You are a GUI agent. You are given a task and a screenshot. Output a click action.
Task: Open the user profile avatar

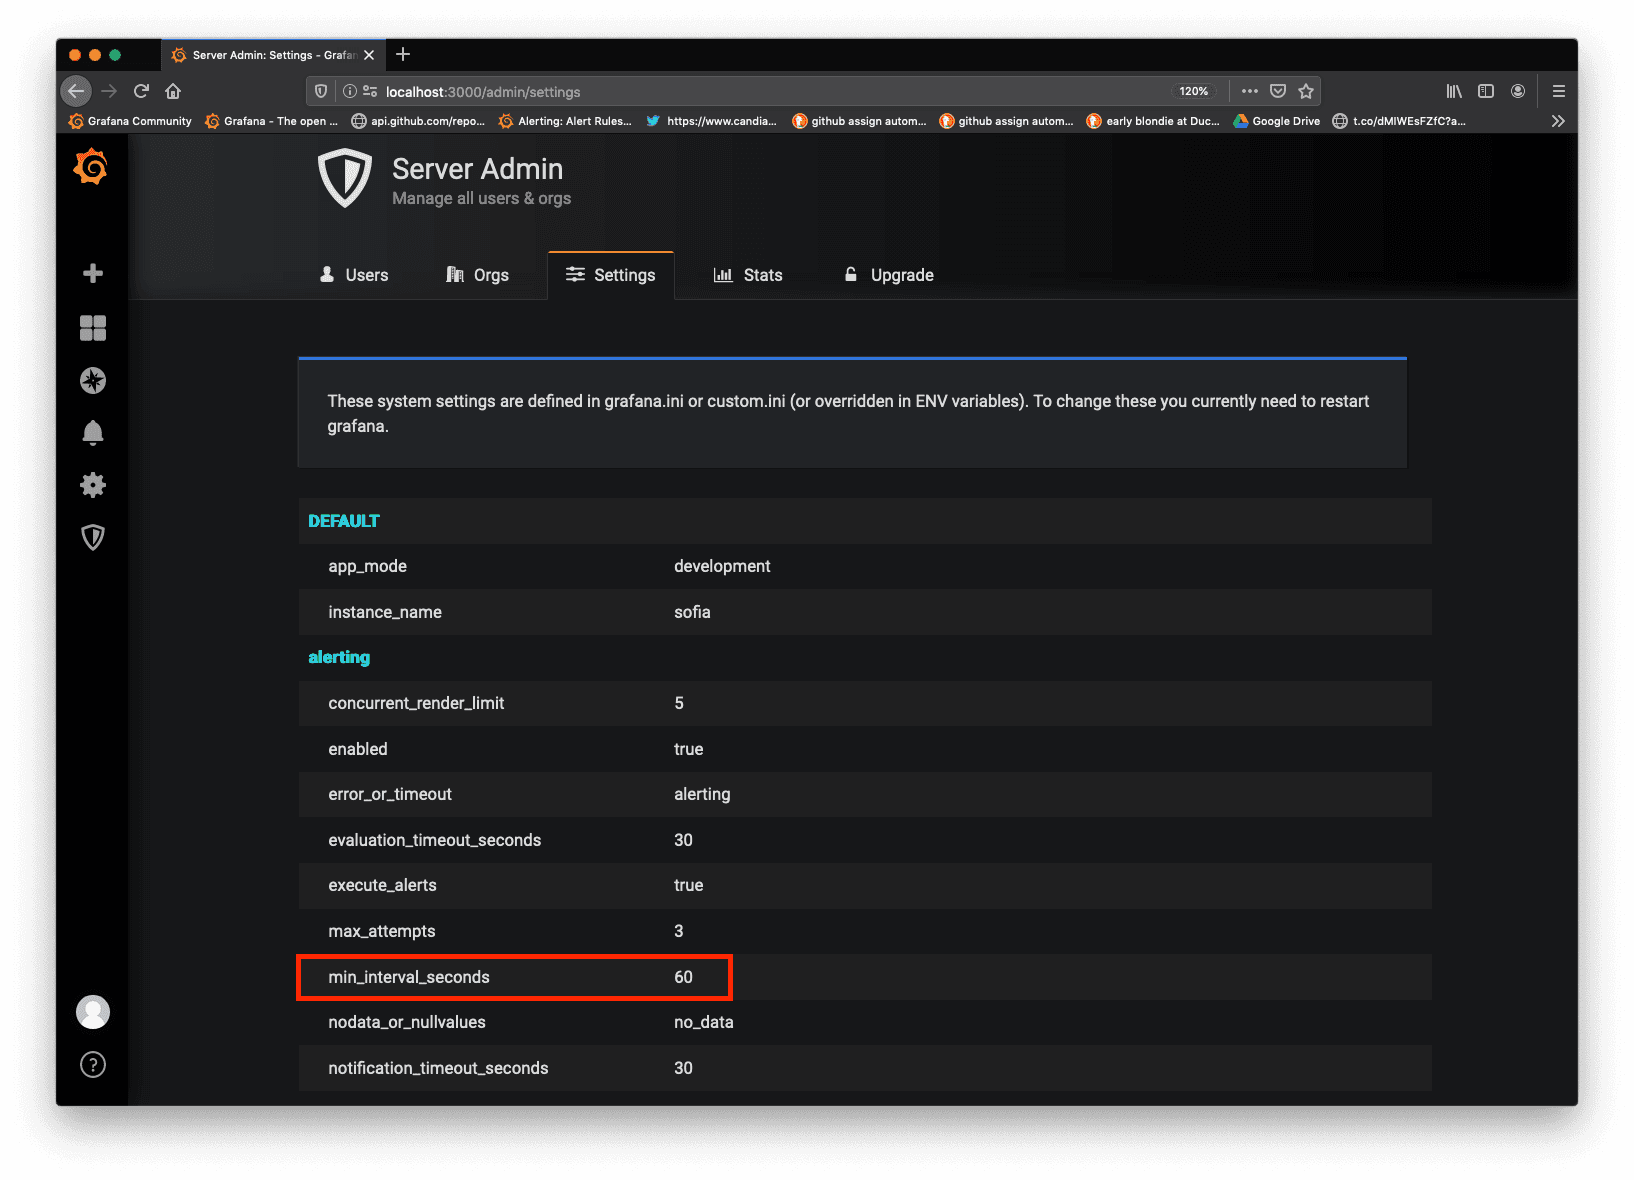coord(92,1011)
